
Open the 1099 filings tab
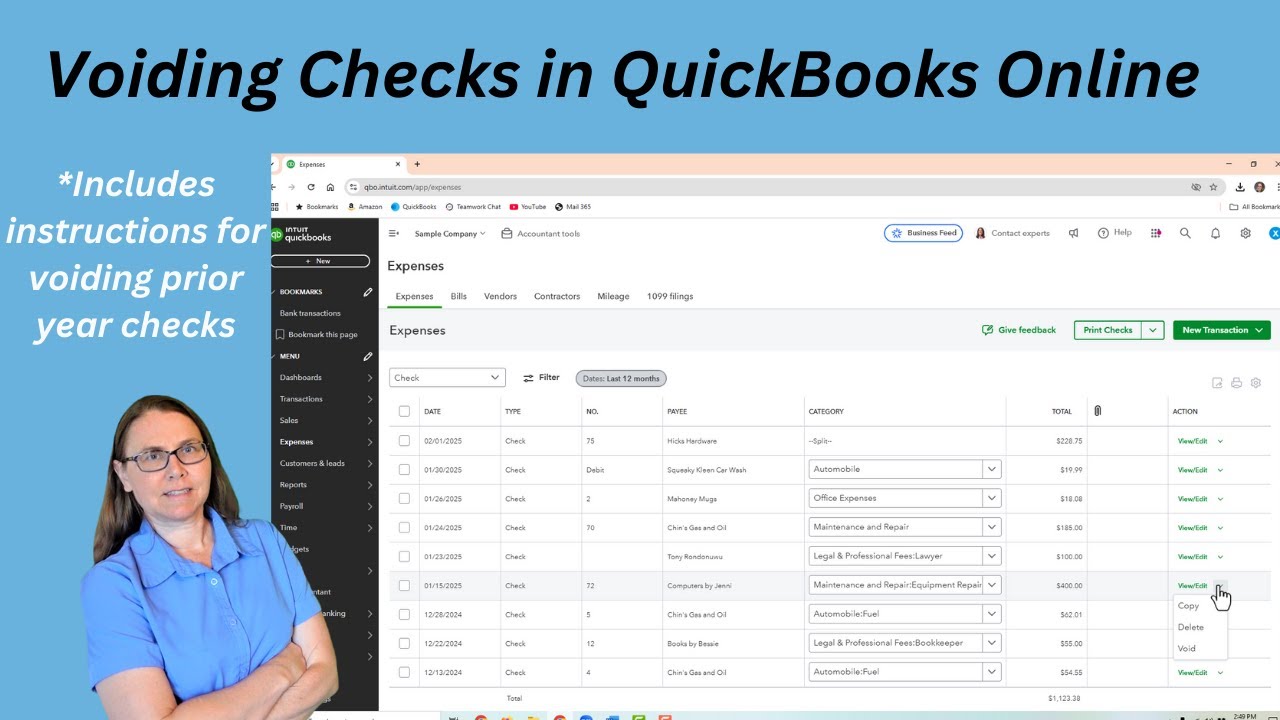pos(670,296)
